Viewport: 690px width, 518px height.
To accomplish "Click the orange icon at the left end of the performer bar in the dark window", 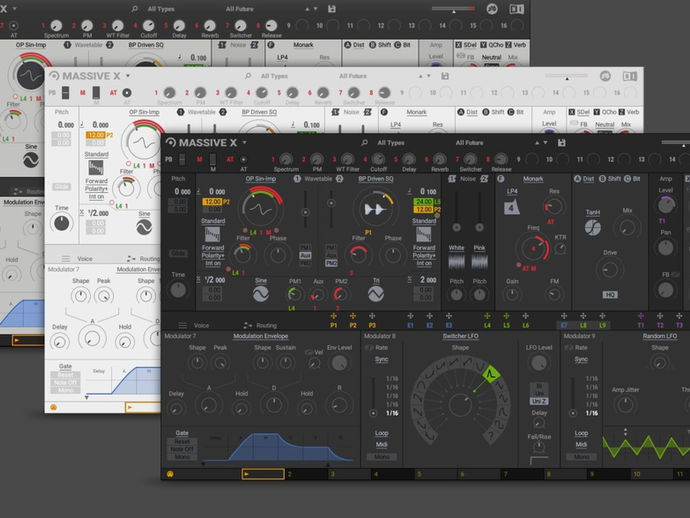I will tap(170, 474).
